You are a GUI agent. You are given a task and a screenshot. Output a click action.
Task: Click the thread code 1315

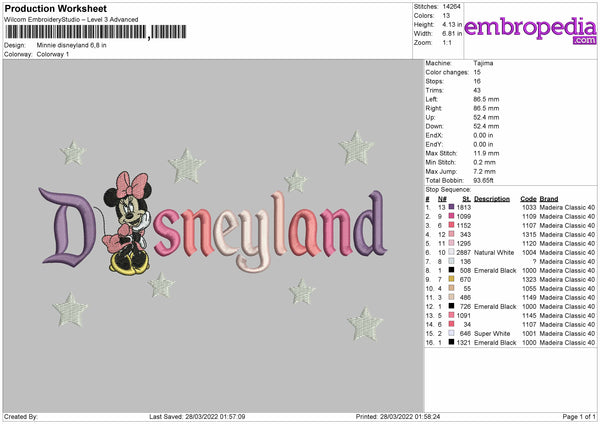(x=529, y=234)
